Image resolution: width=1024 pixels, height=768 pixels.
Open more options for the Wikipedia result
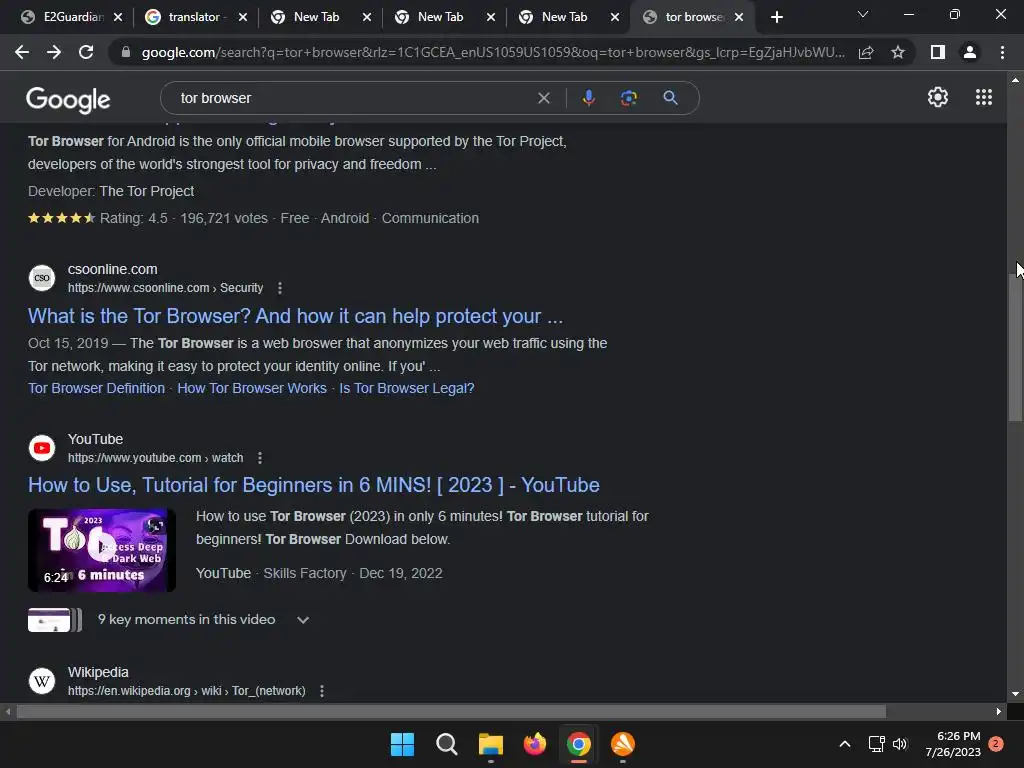click(x=322, y=691)
